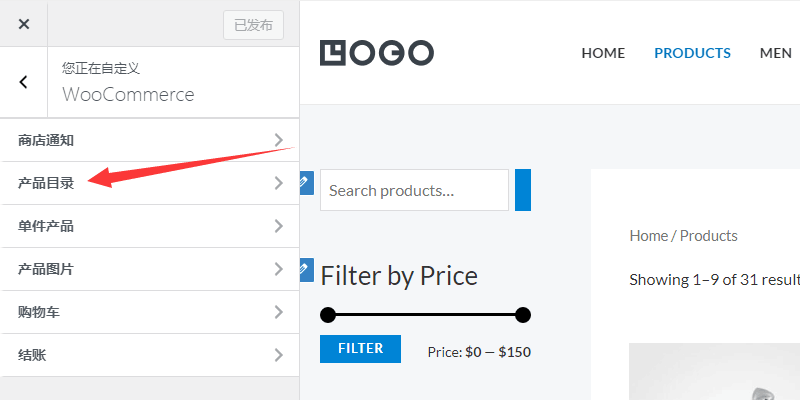Click the 已发布 publish button
Screen dimensions: 800x400
tap(253, 25)
